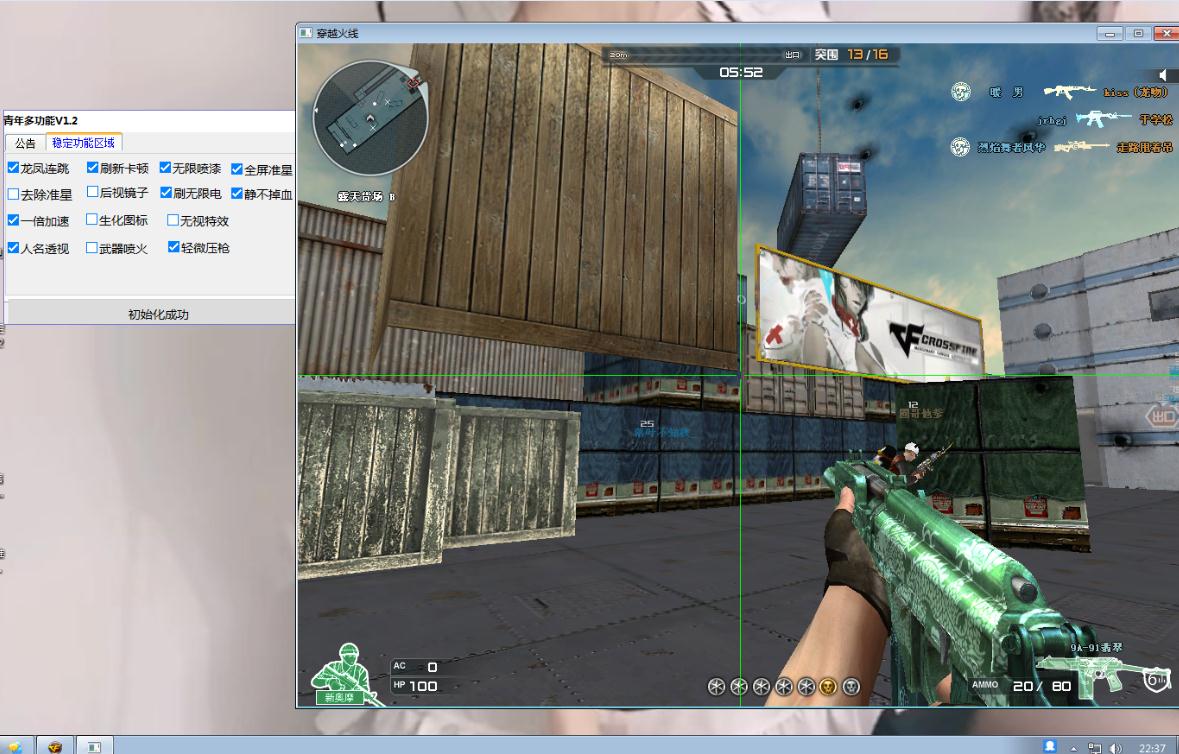1179x754 pixels.
Task: Click the volume icon in system tray
Action: (1116, 748)
